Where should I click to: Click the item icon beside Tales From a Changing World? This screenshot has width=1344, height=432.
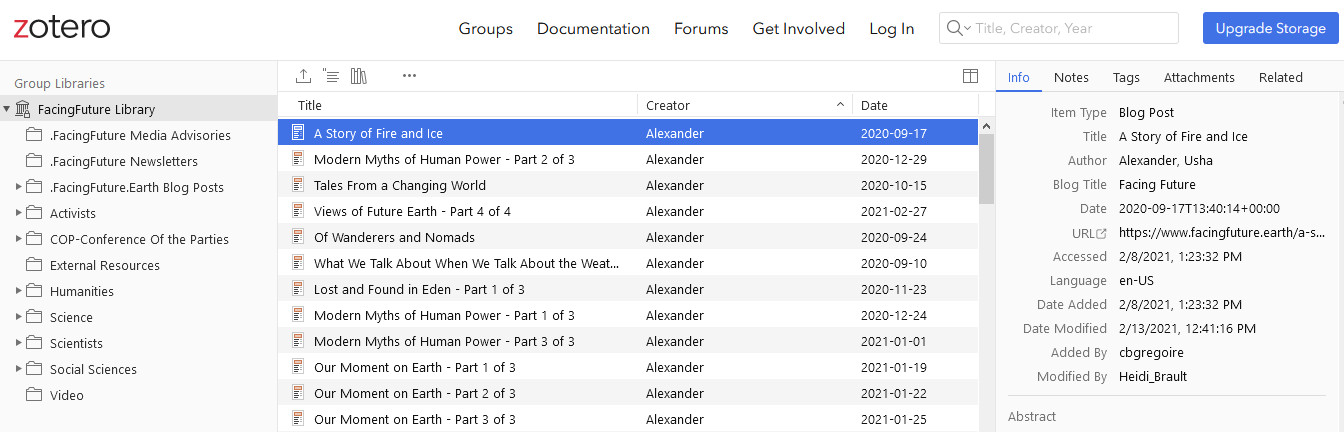(x=297, y=184)
